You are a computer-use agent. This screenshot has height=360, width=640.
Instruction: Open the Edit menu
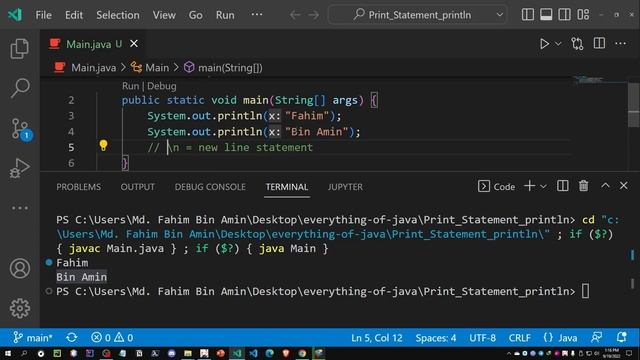point(74,15)
